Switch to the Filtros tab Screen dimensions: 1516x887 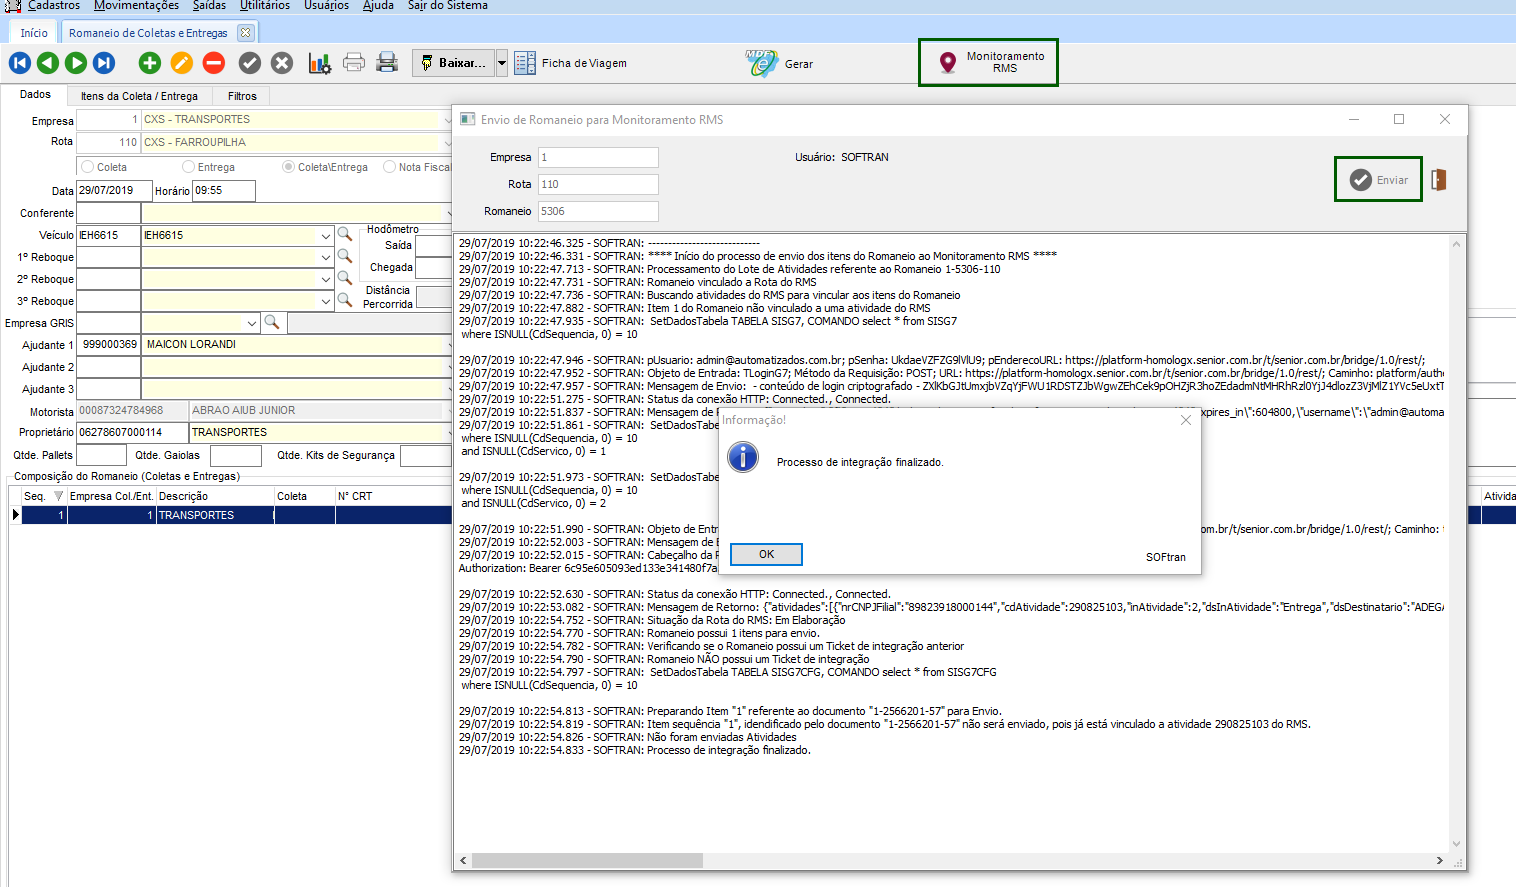242,96
